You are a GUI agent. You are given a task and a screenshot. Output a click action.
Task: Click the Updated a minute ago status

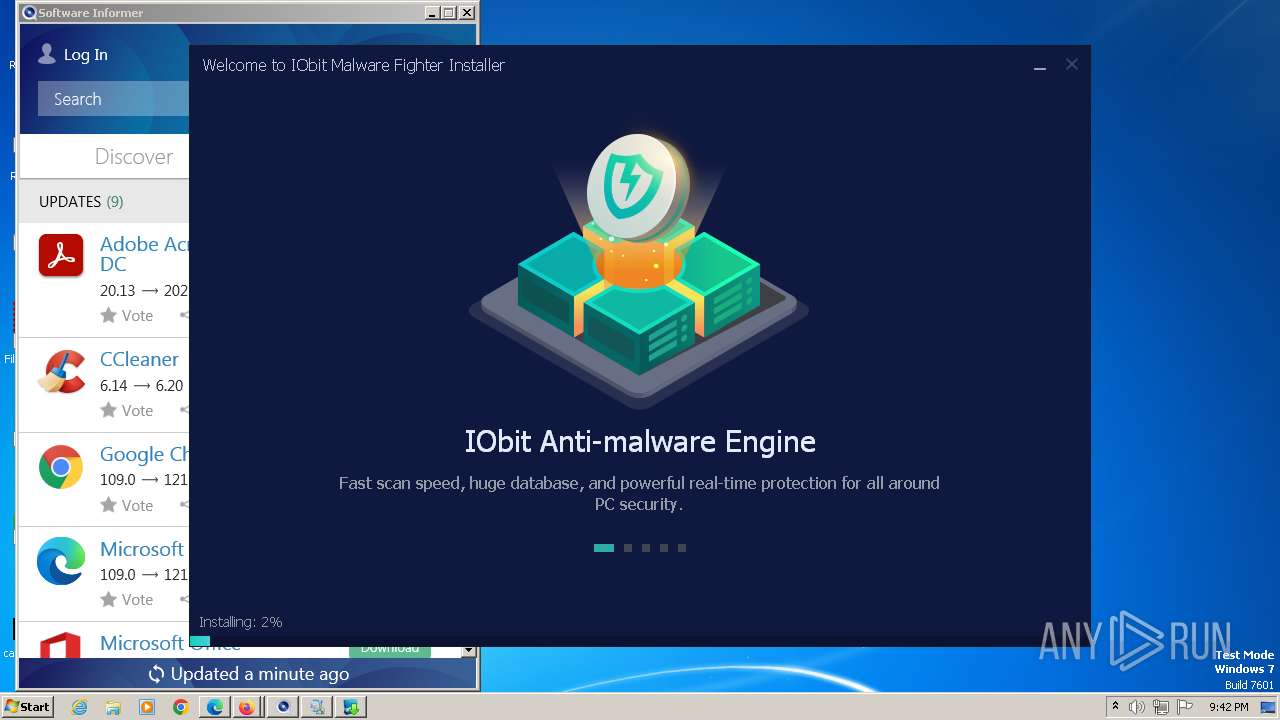click(x=260, y=674)
